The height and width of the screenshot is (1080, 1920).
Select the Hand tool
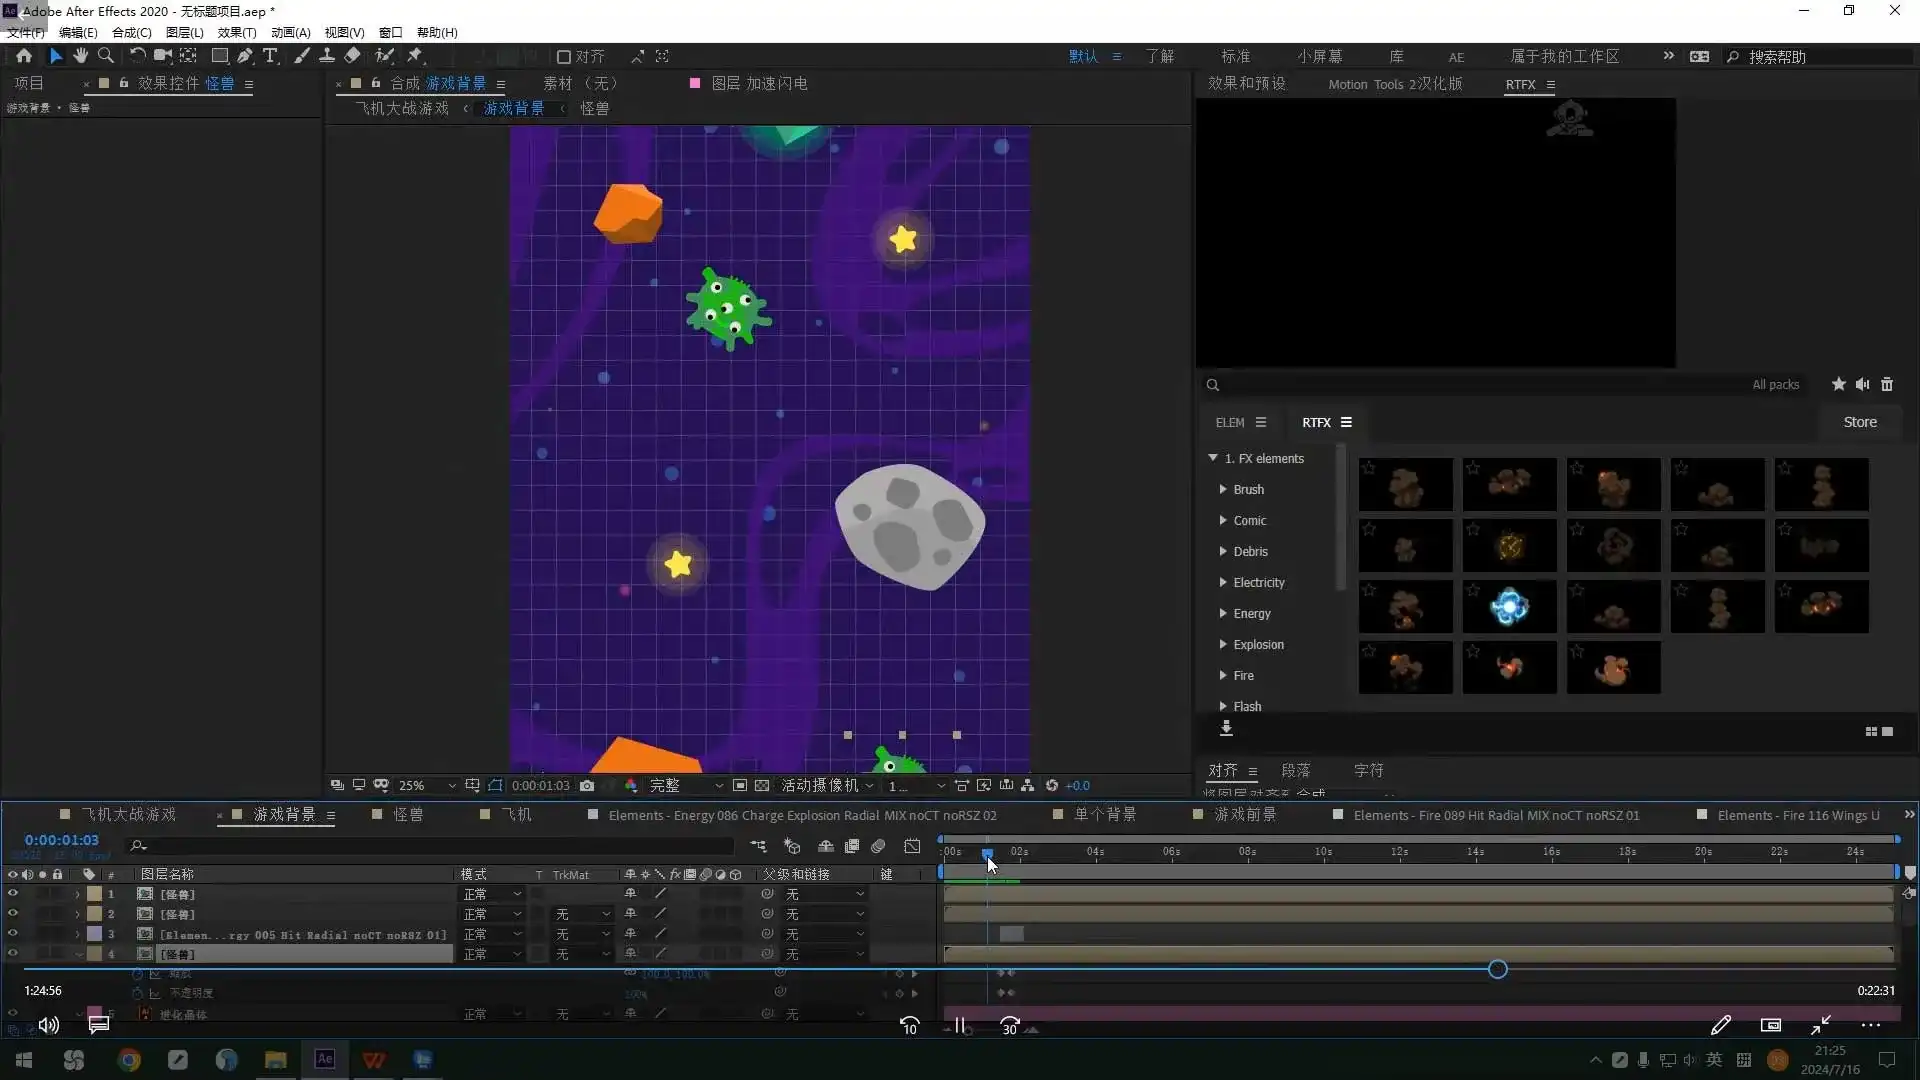81,56
